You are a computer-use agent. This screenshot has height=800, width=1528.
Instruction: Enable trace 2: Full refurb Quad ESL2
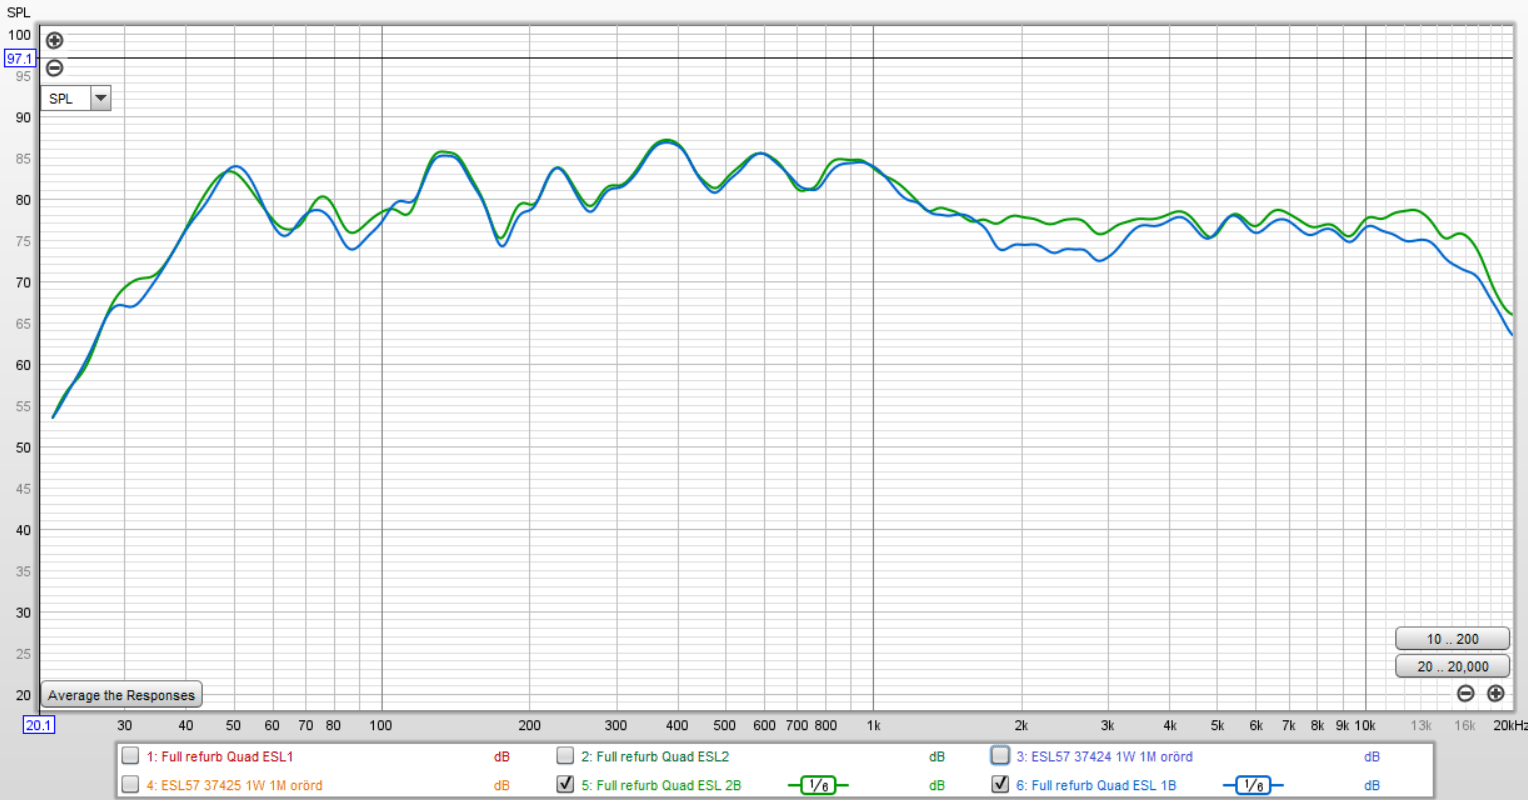tap(565, 756)
